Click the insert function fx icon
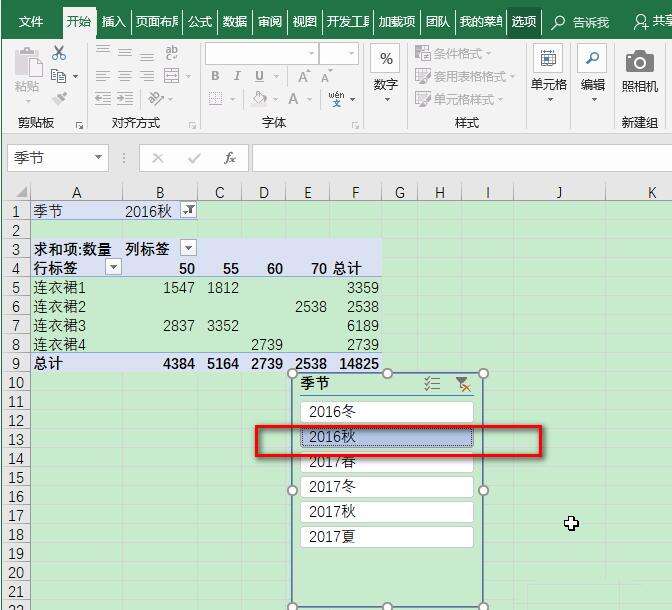Screen dimensions: 672x610 [x=230, y=158]
